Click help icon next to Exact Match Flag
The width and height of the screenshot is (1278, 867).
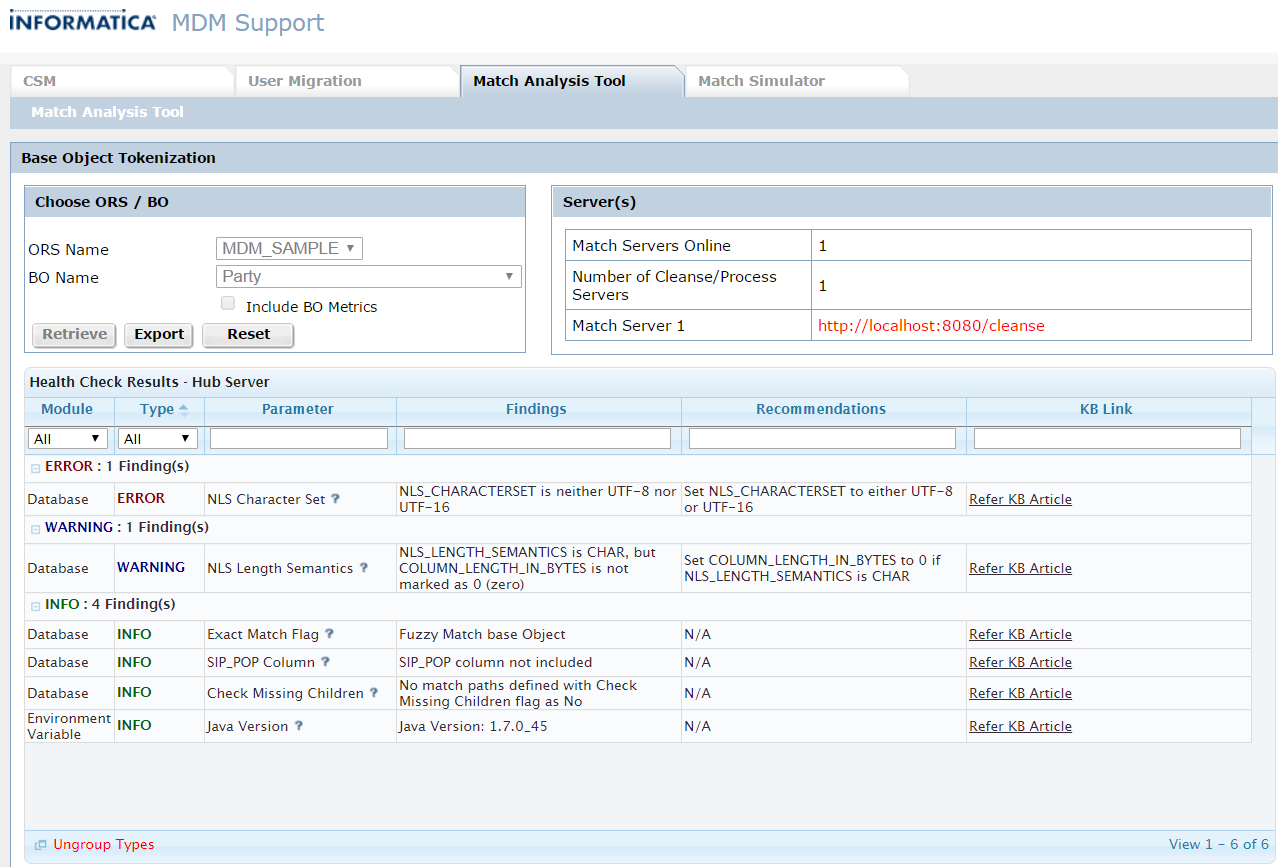click(330, 634)
